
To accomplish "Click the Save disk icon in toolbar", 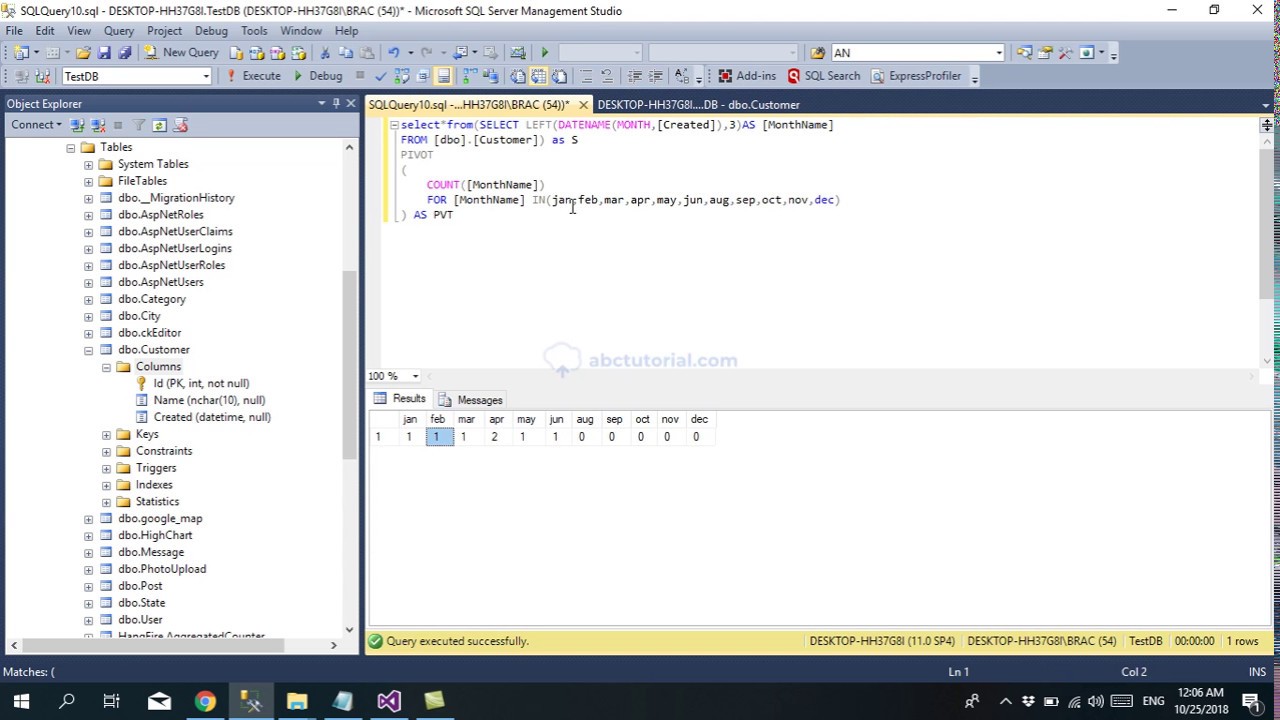I will (104, 52).
